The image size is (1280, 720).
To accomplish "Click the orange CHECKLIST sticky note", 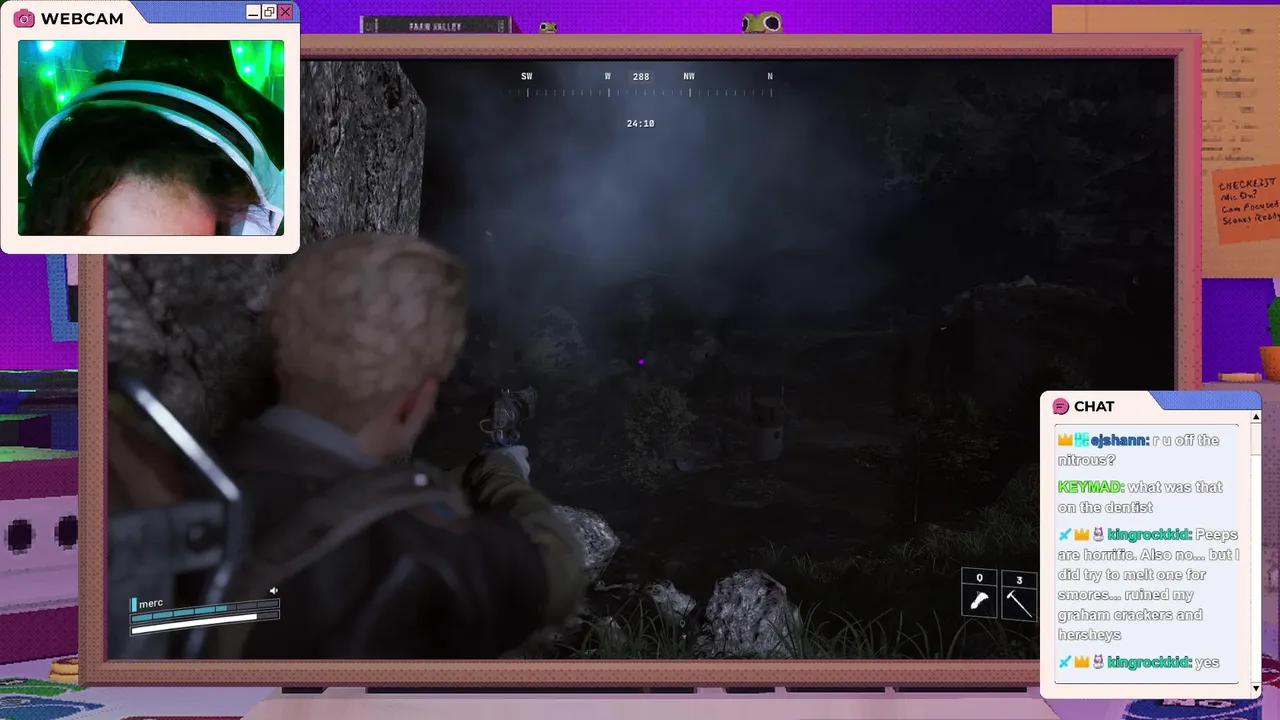I will (x=1247, y=204).
